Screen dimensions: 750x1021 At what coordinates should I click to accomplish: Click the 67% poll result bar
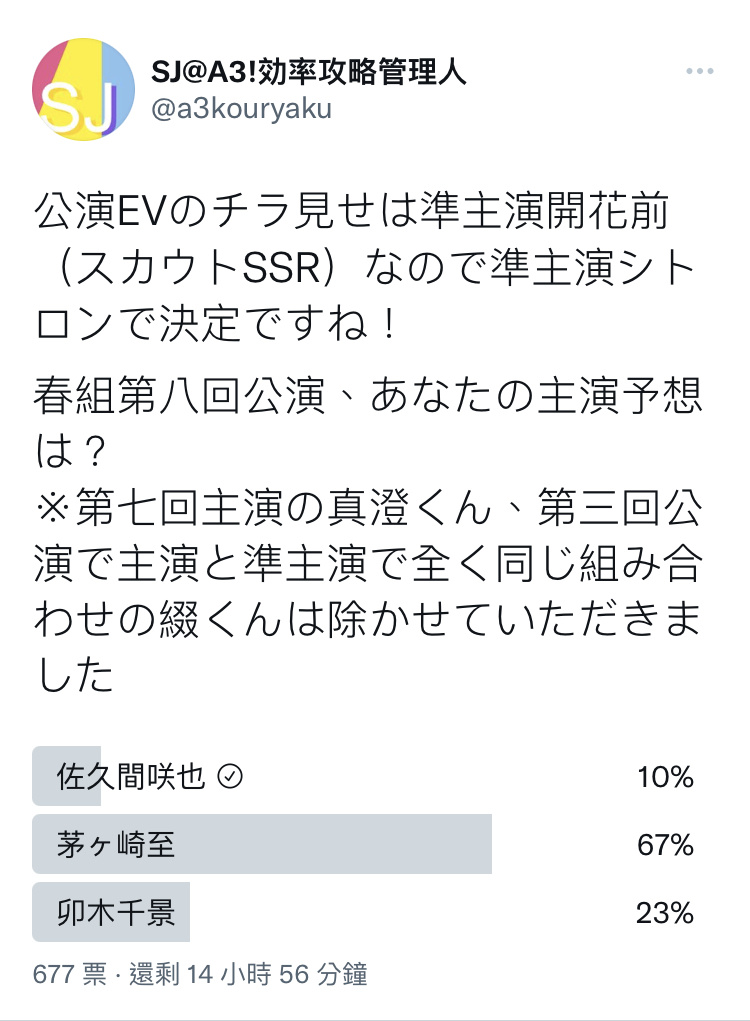262,844
